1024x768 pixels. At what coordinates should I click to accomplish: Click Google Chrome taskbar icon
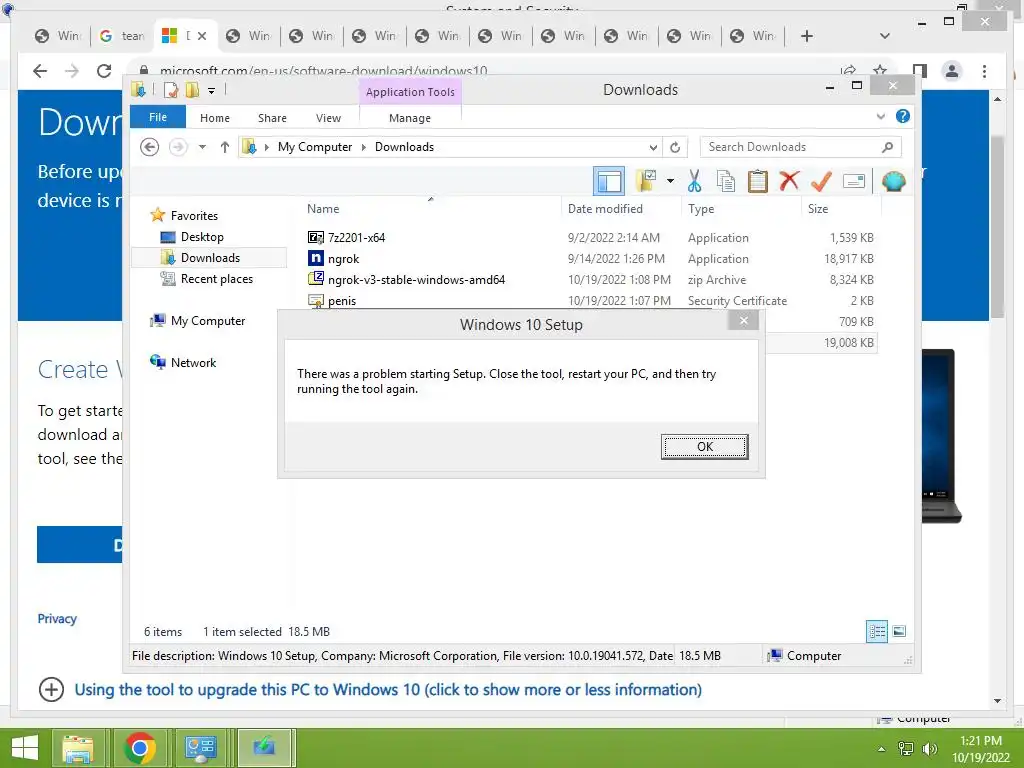click(139, 748)
